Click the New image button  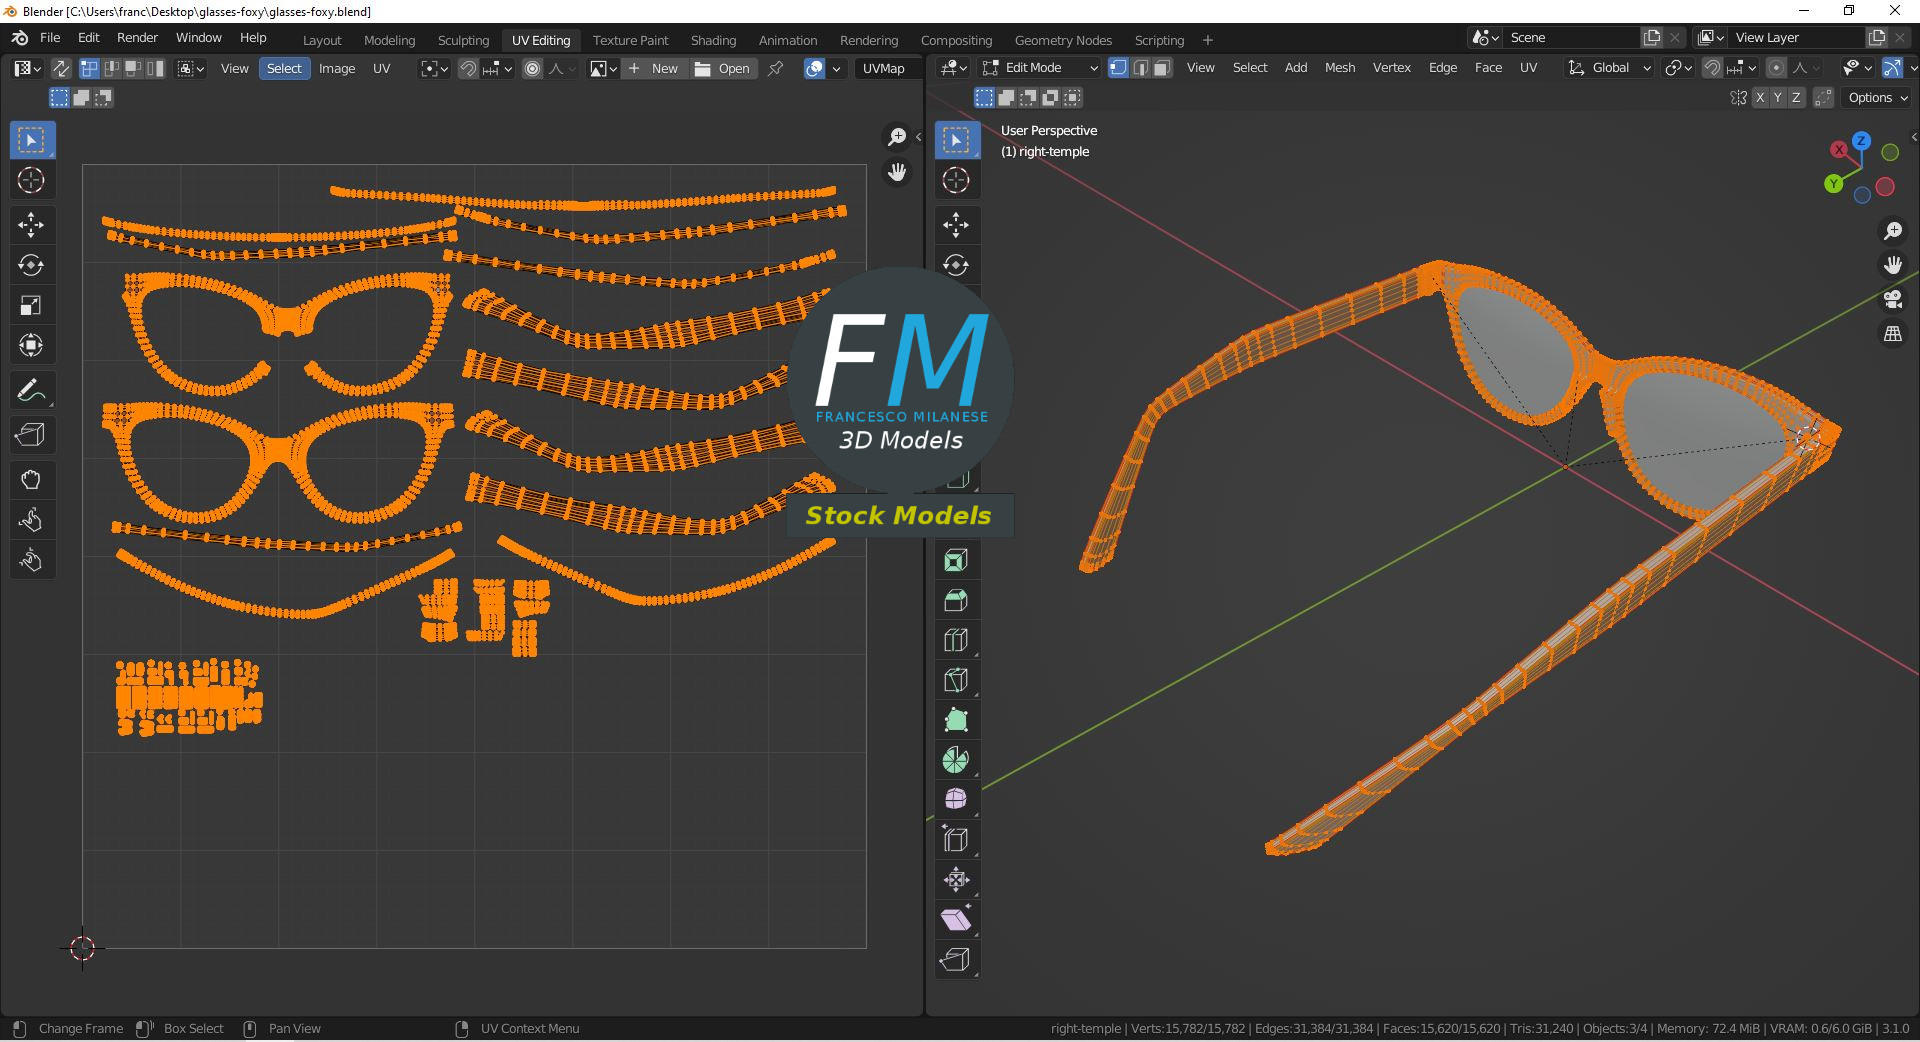point(654,68)
